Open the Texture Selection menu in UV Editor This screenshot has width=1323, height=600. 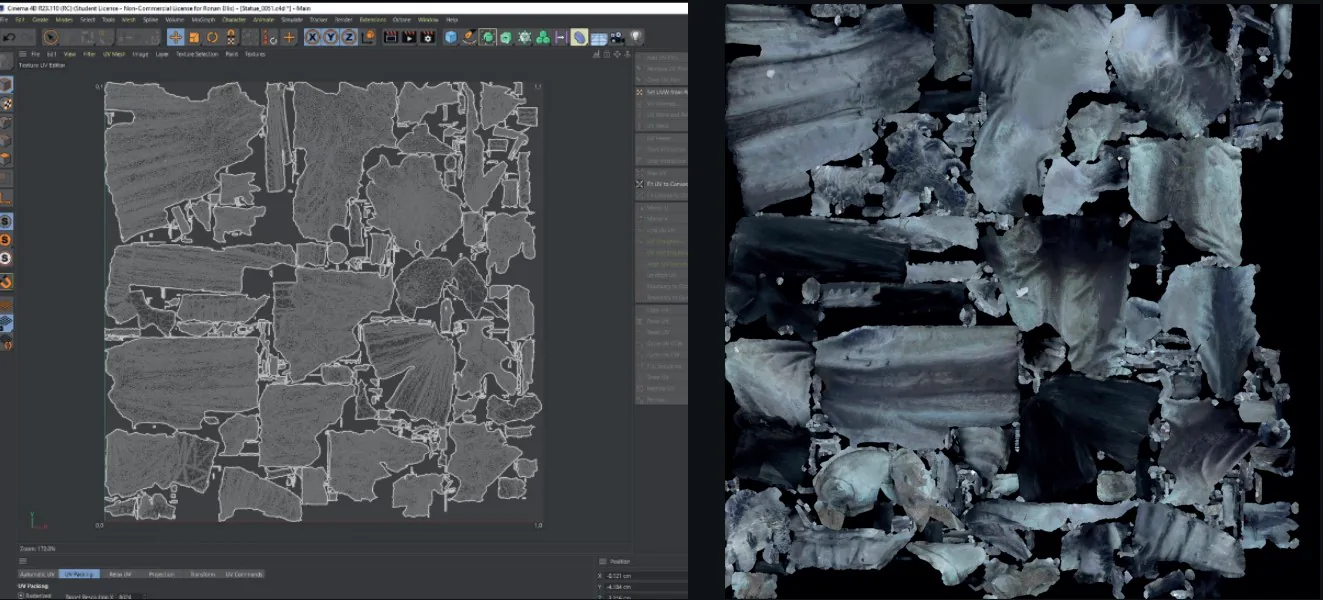pos(197,54)
